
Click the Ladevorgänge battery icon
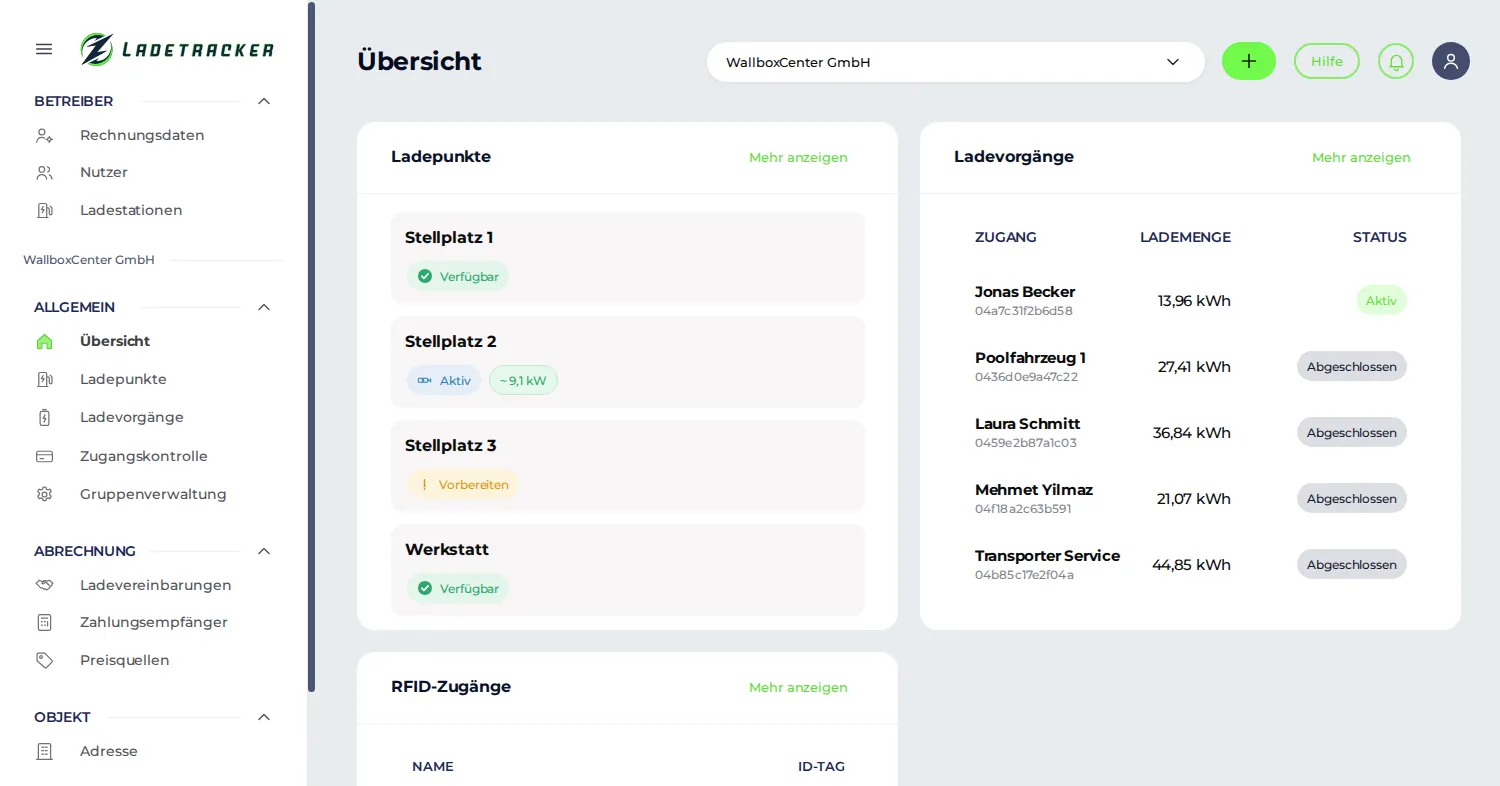[44, 417]
